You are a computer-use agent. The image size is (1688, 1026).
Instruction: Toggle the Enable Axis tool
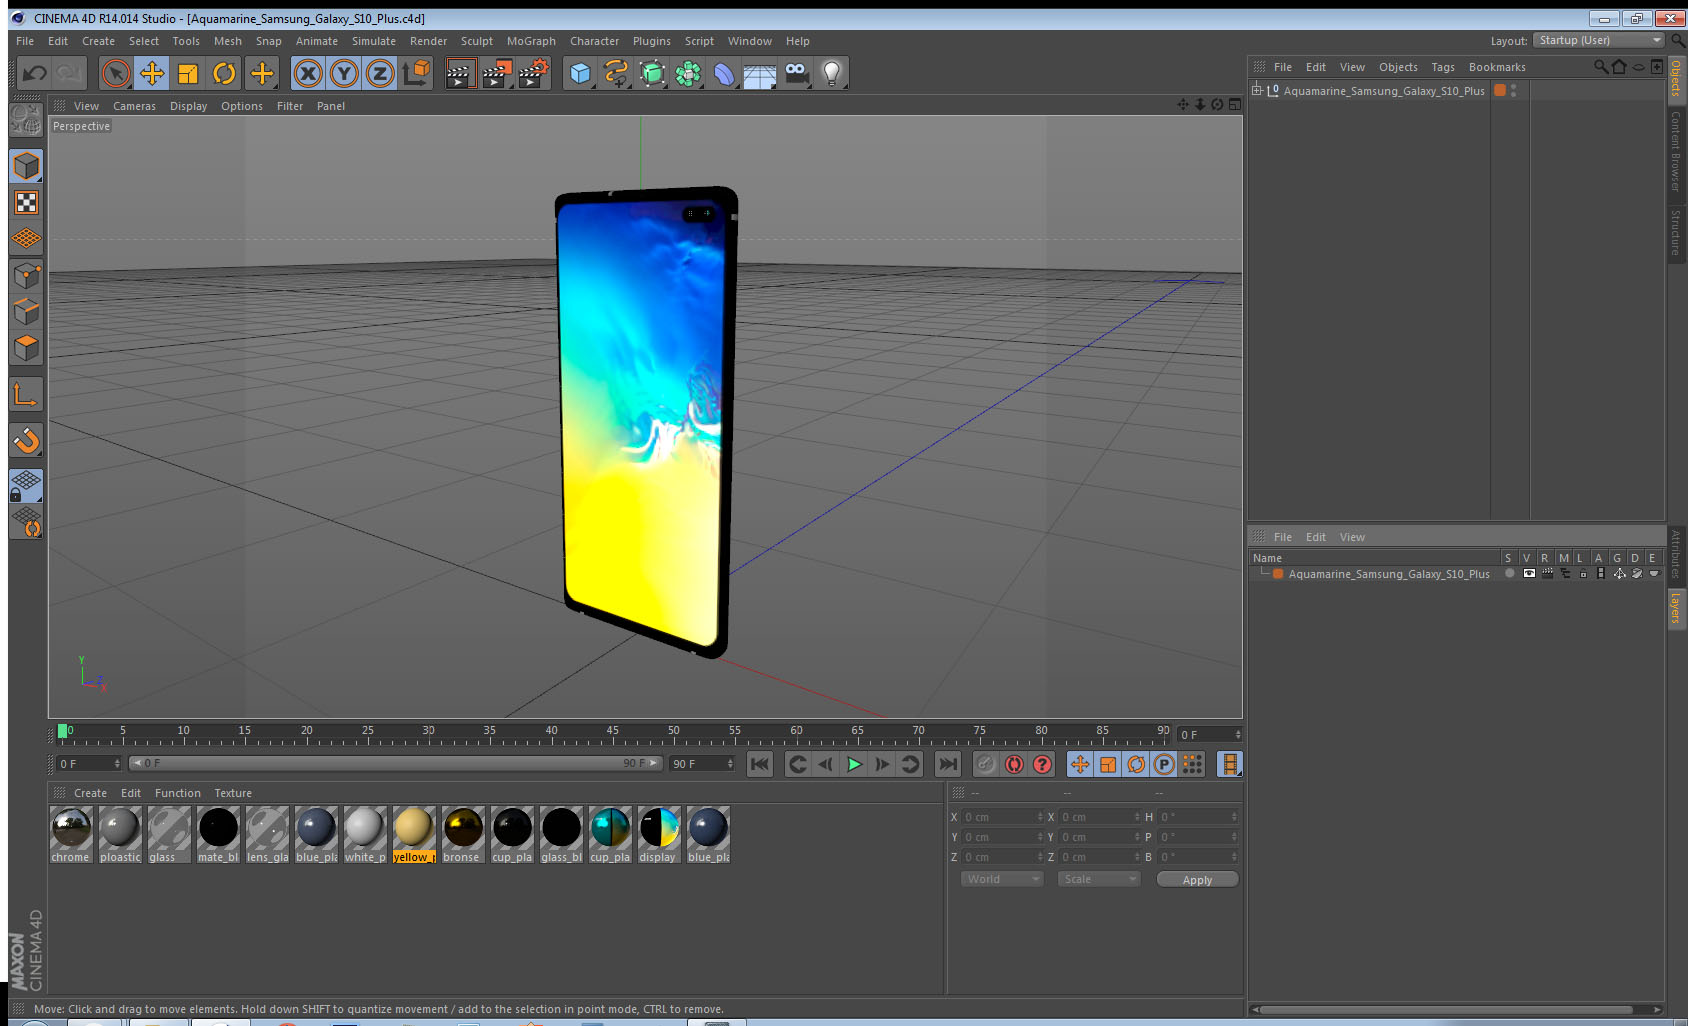26,396
